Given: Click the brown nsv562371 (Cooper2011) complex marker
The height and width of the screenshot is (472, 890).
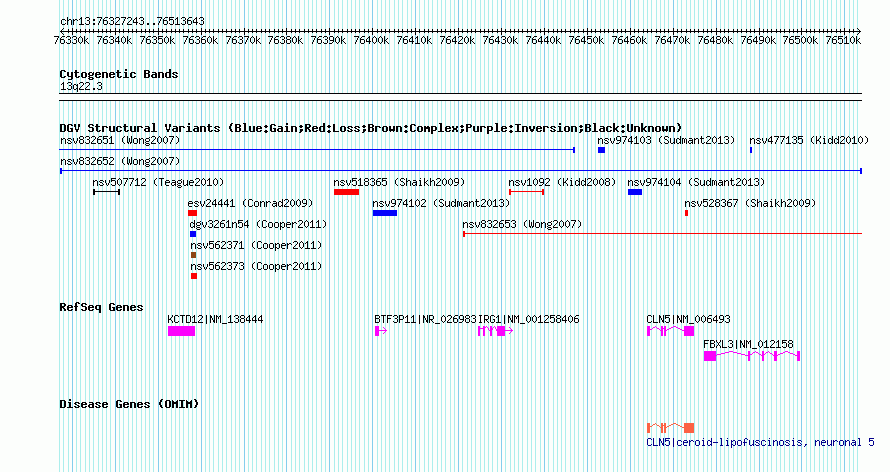Looking at the screenshot, I should coord(194,255).
